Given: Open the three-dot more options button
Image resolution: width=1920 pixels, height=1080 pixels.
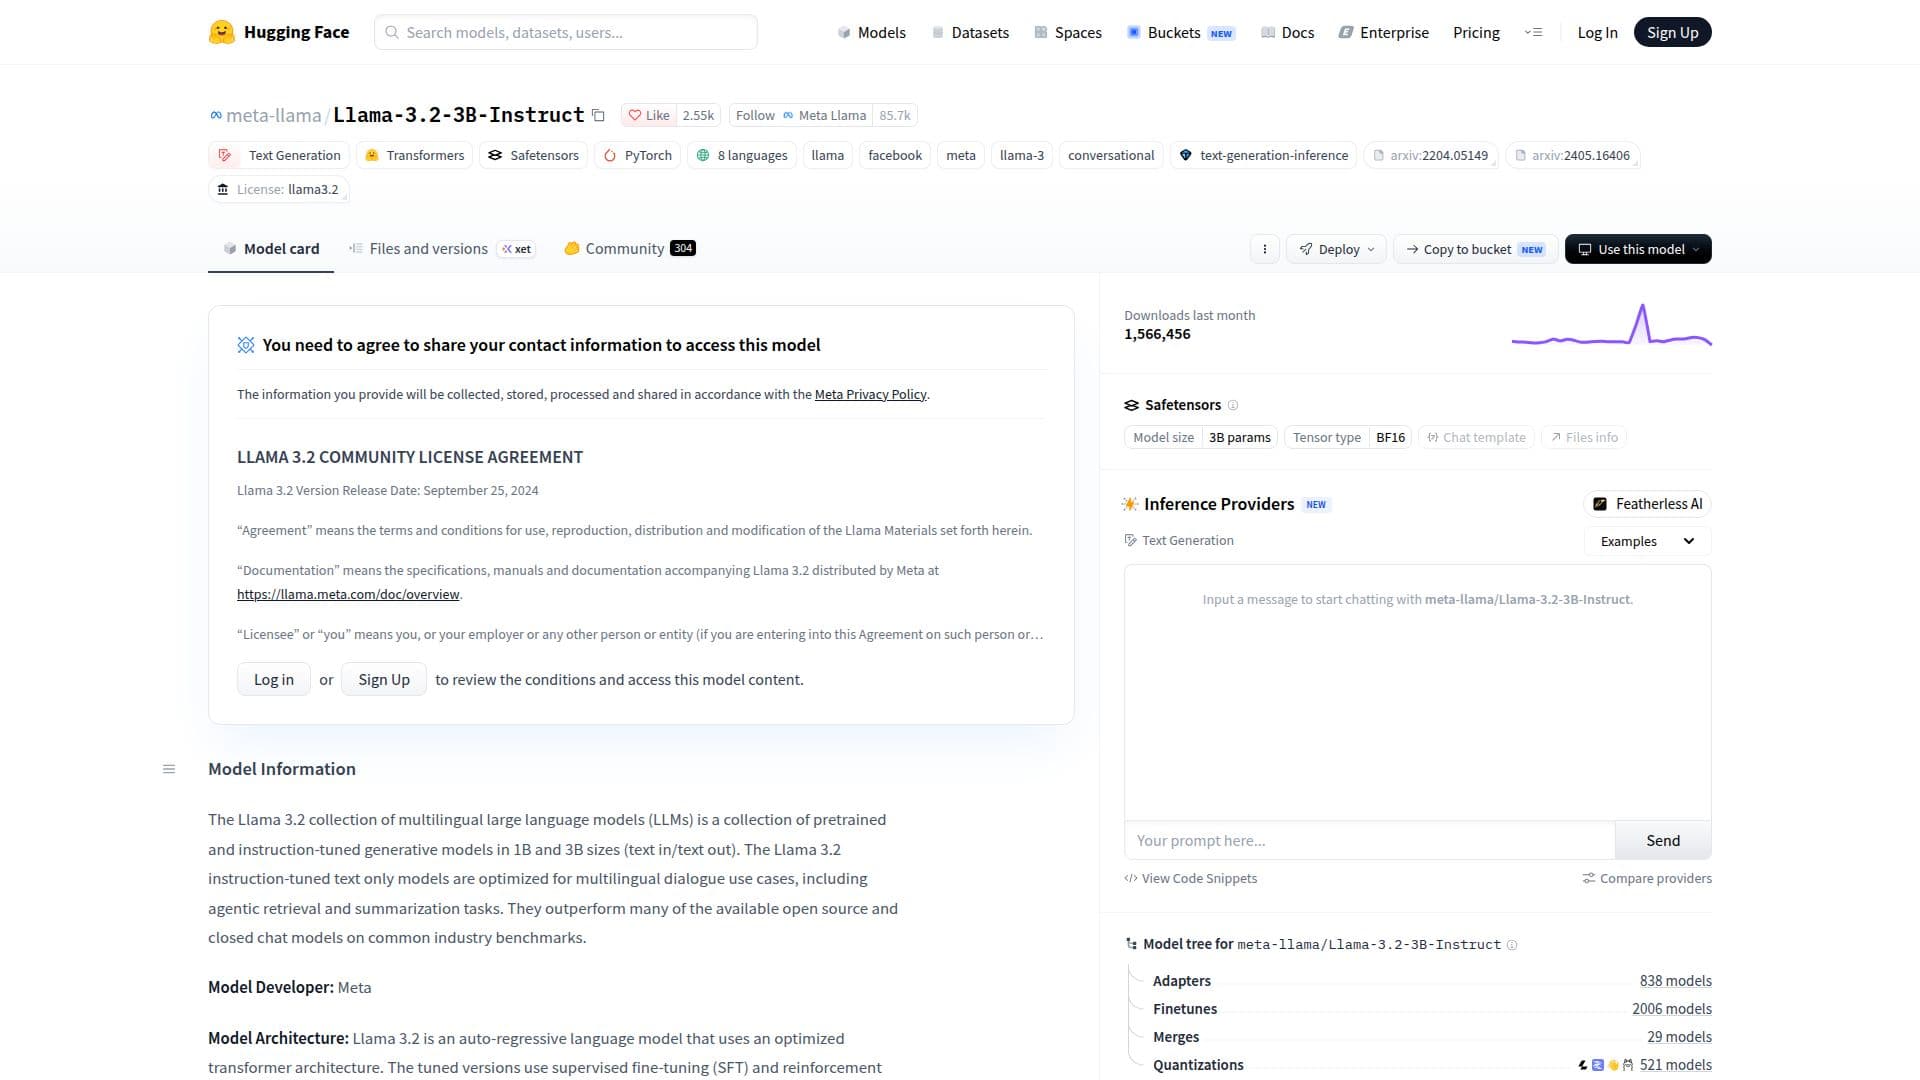Looking at the screenshot, I should click(x=1264, y=249).
